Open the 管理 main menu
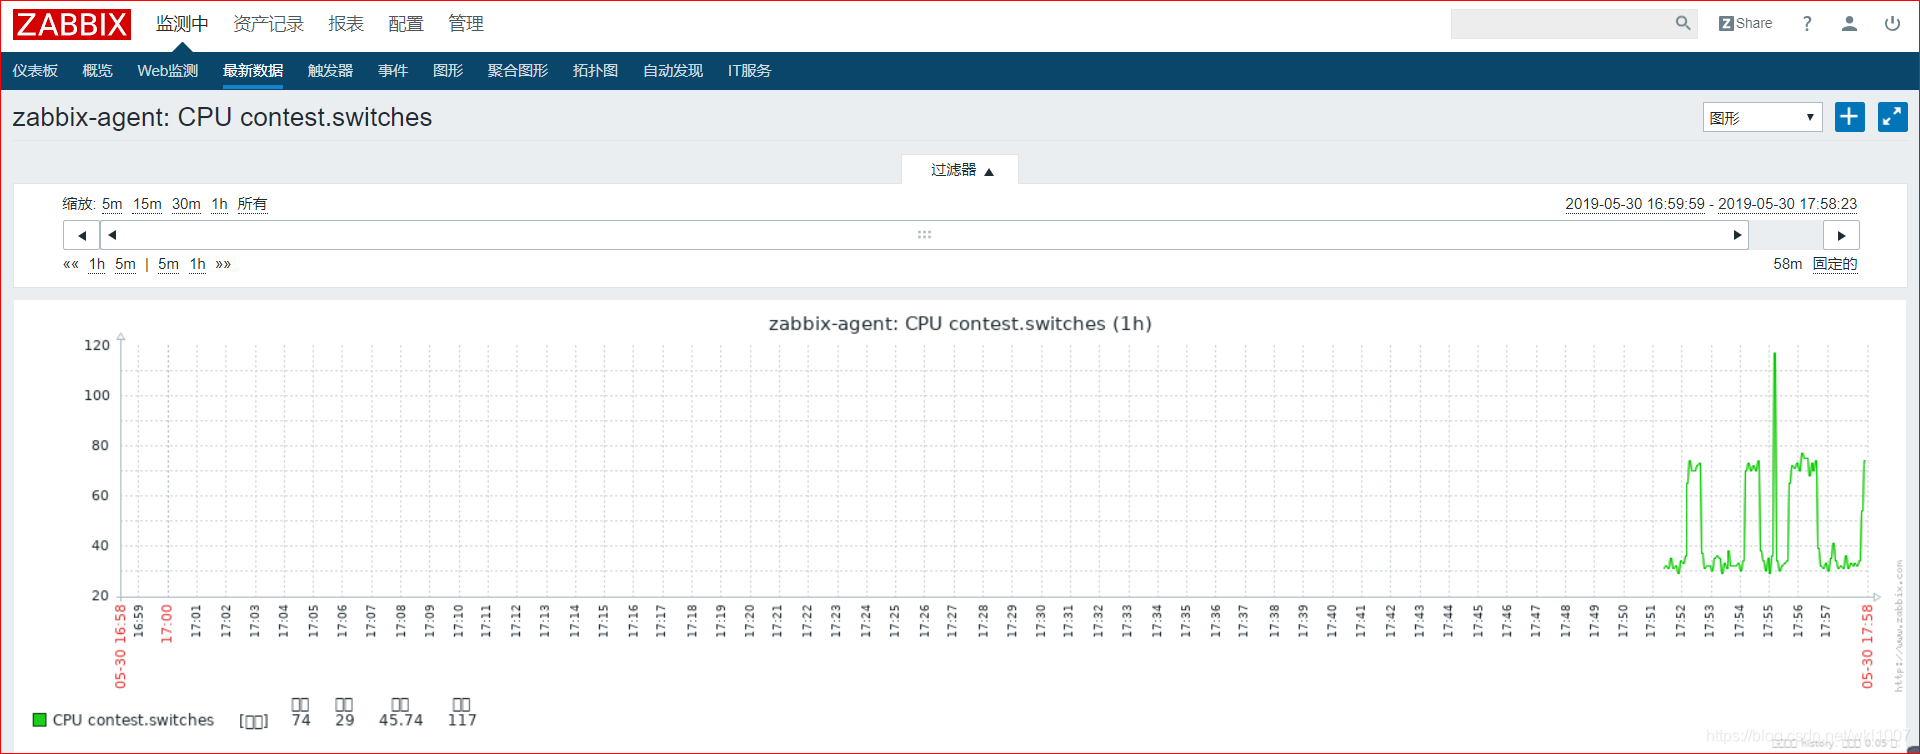This screenshot has height=754, width=1920. (466, 24)
